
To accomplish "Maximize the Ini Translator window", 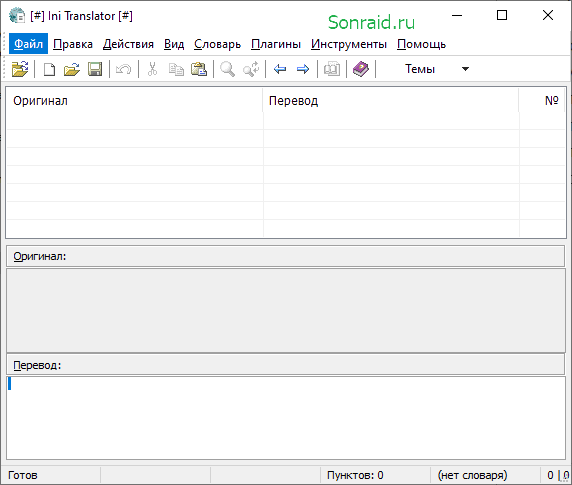I will coord(502,15).
